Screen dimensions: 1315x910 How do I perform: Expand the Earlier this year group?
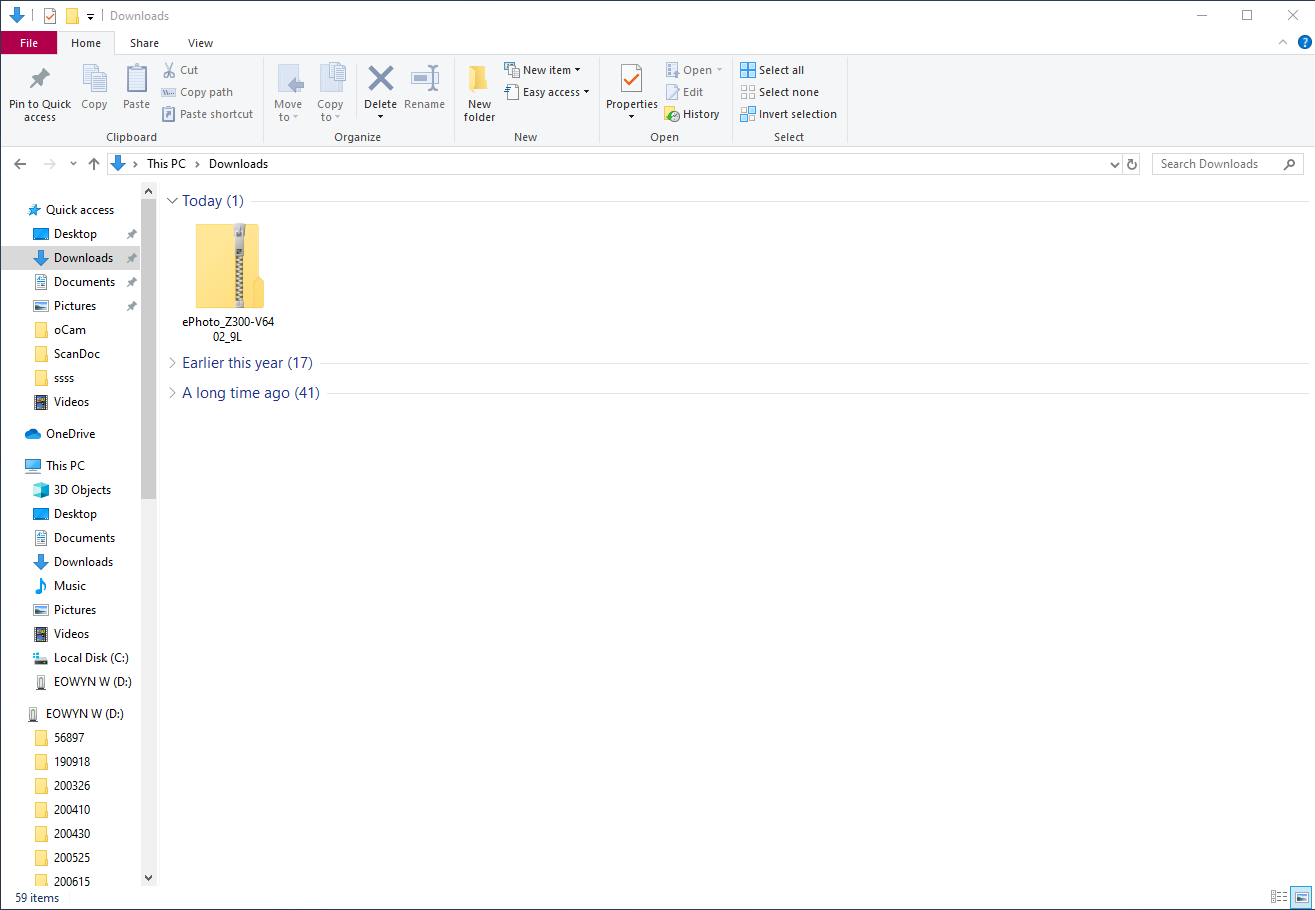[172, 363]
